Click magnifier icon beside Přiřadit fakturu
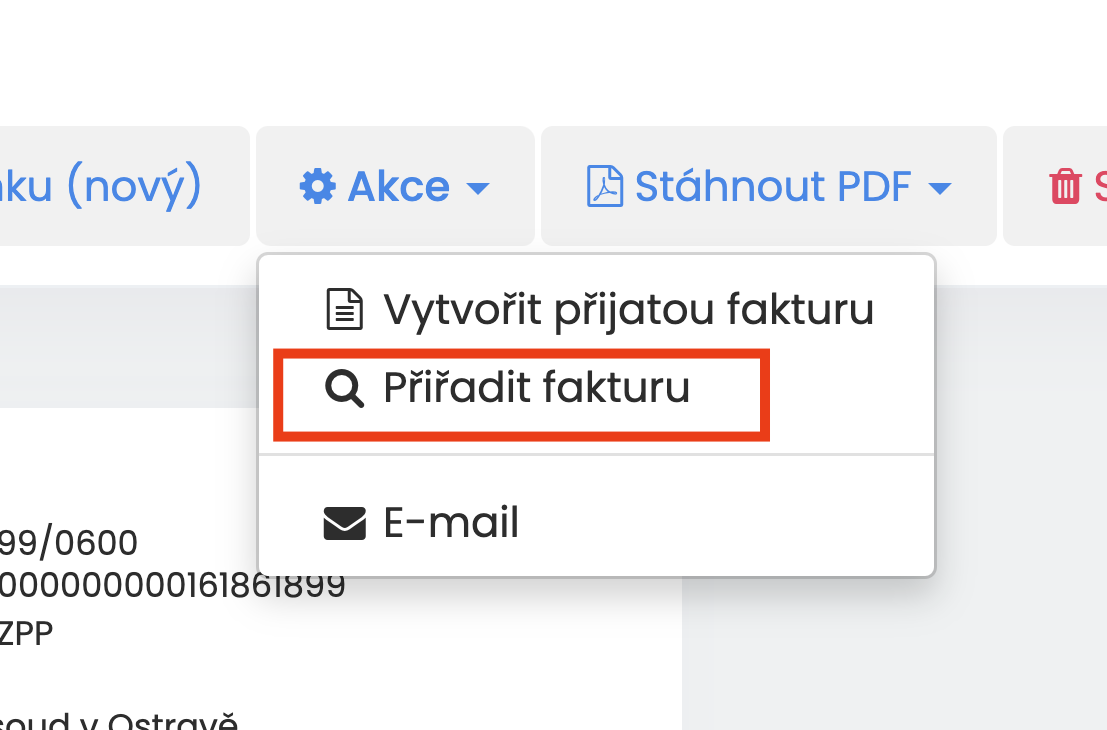This screenshot has width=1107, height=730. point(345,388)
